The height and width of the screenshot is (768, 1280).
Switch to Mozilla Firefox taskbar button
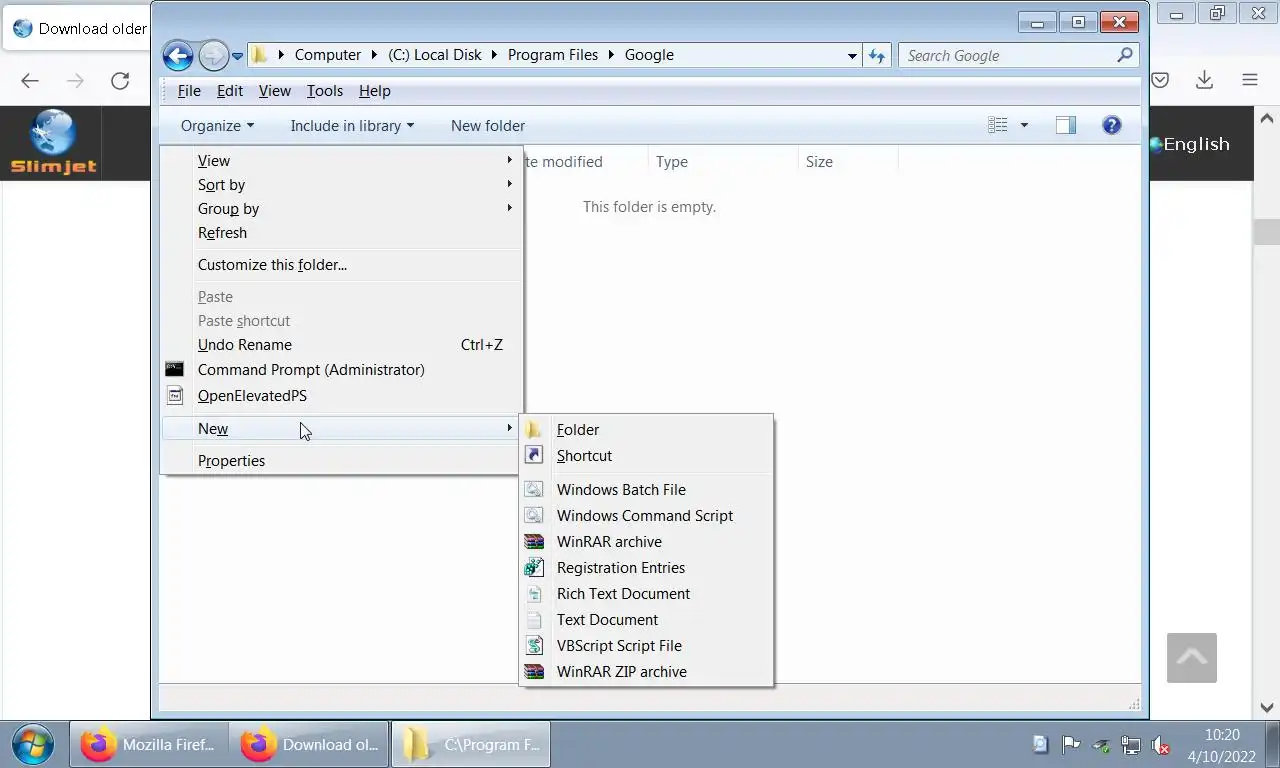(x=148, y=745)
